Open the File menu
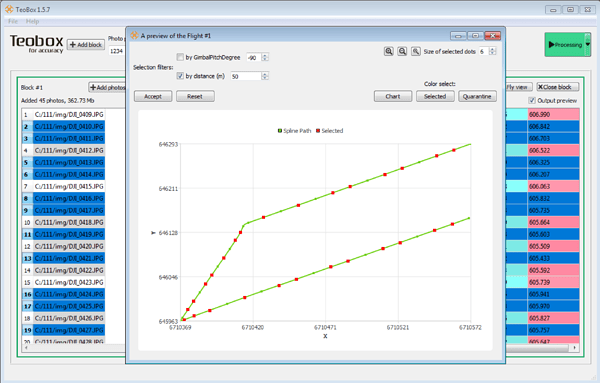Viewport: 600px width, 383px height. pyautogui.click(x=13, y=21)
